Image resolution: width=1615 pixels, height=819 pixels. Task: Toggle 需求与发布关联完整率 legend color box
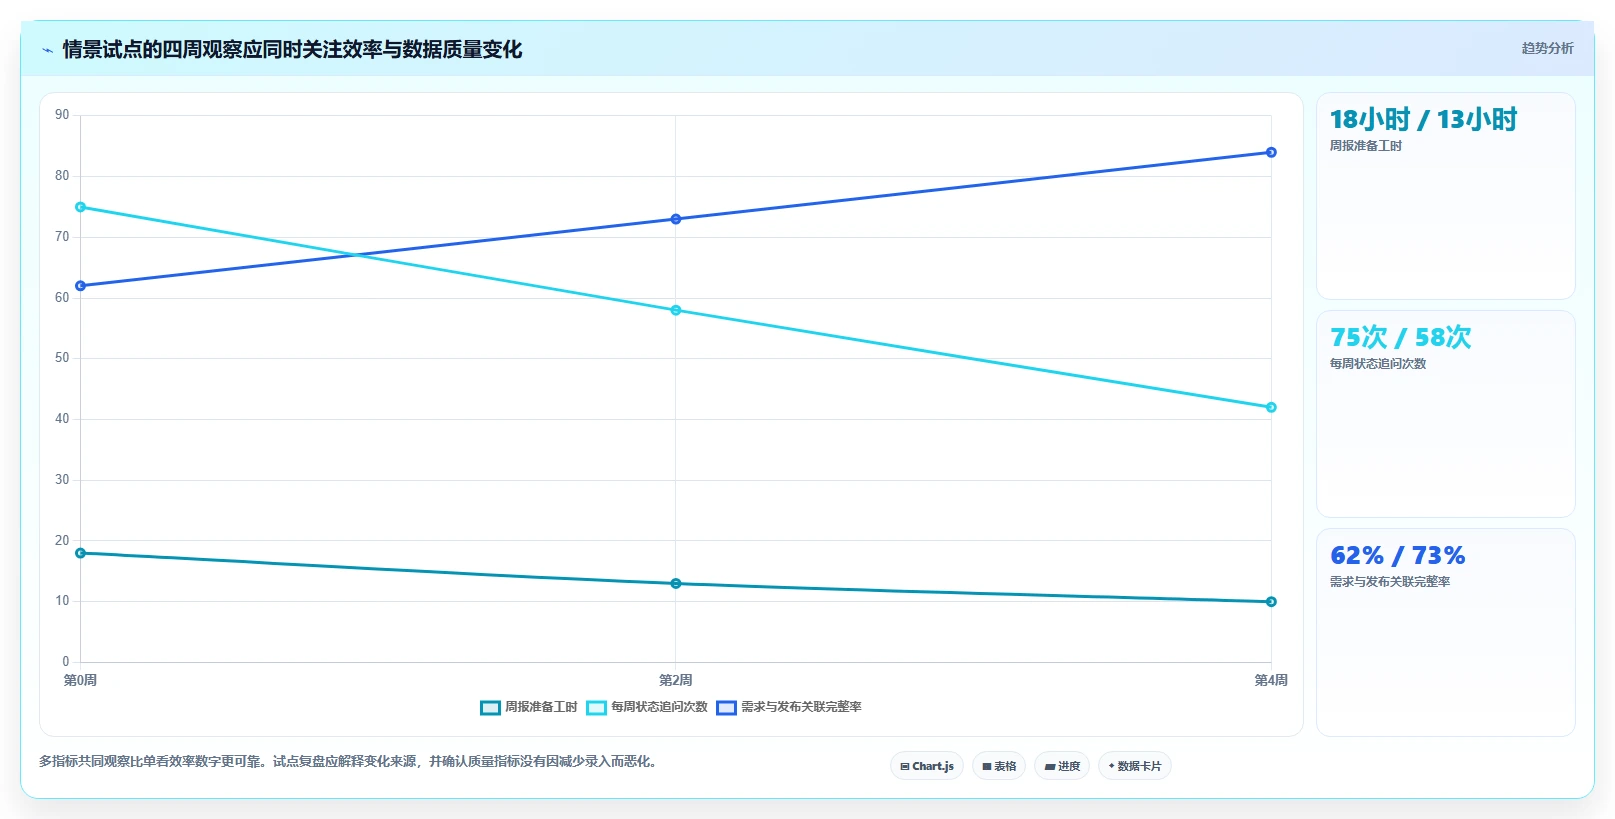tap(726, 707)
